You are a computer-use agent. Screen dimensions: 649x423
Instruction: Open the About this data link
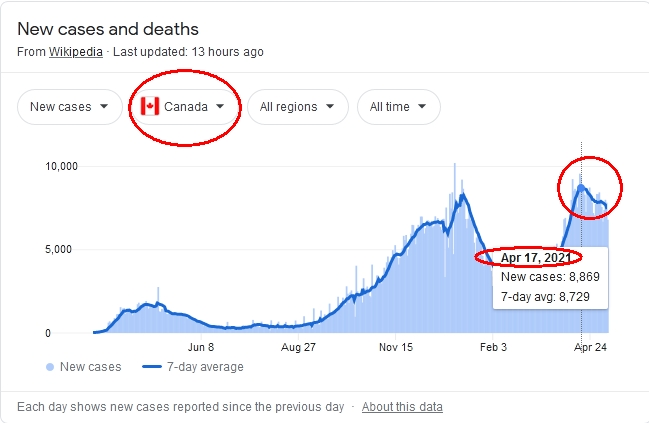pyautogui.click(x=402, y=407)
